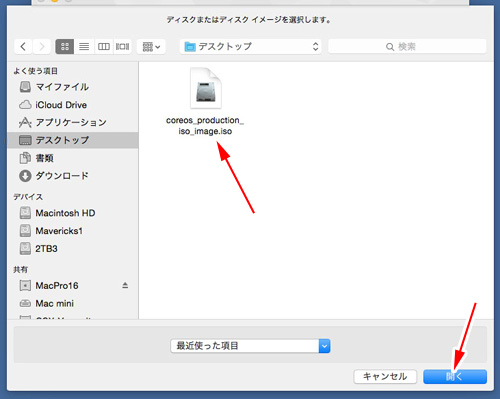Go back with the left chevron button
This screenshot has width=500, height=399.
coord(23,46)
